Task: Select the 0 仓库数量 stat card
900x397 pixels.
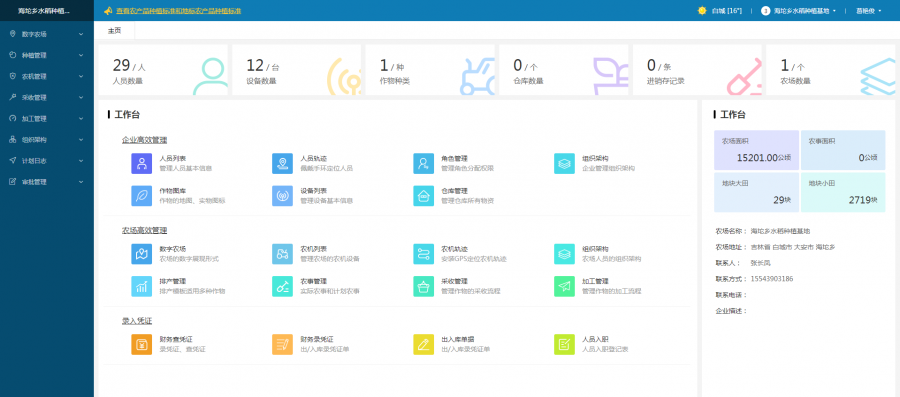Action: 564,70
